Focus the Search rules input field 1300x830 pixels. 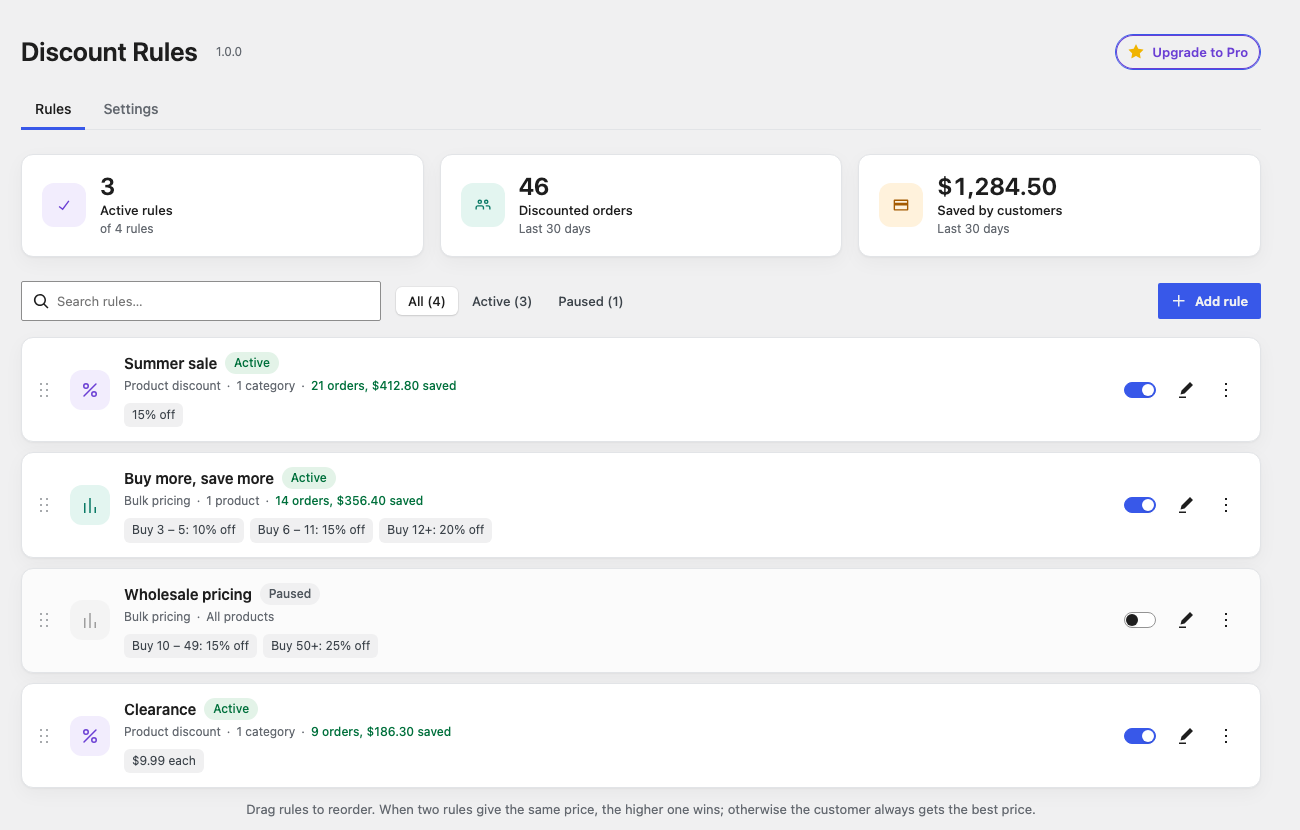[x=201, y=301]
